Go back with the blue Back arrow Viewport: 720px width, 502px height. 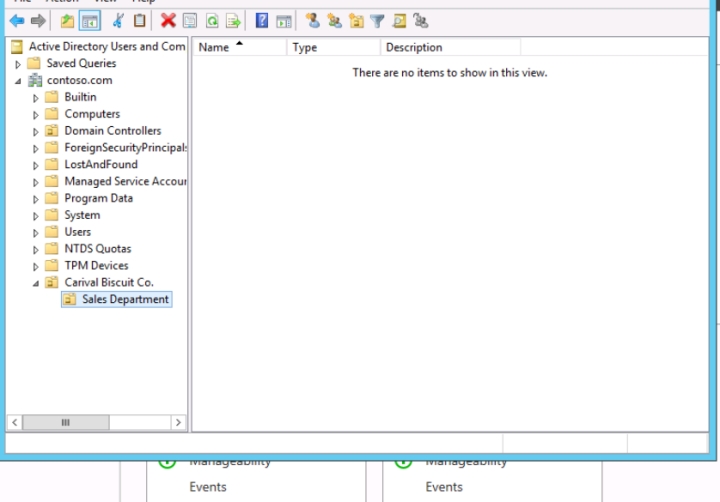point(17,21)
